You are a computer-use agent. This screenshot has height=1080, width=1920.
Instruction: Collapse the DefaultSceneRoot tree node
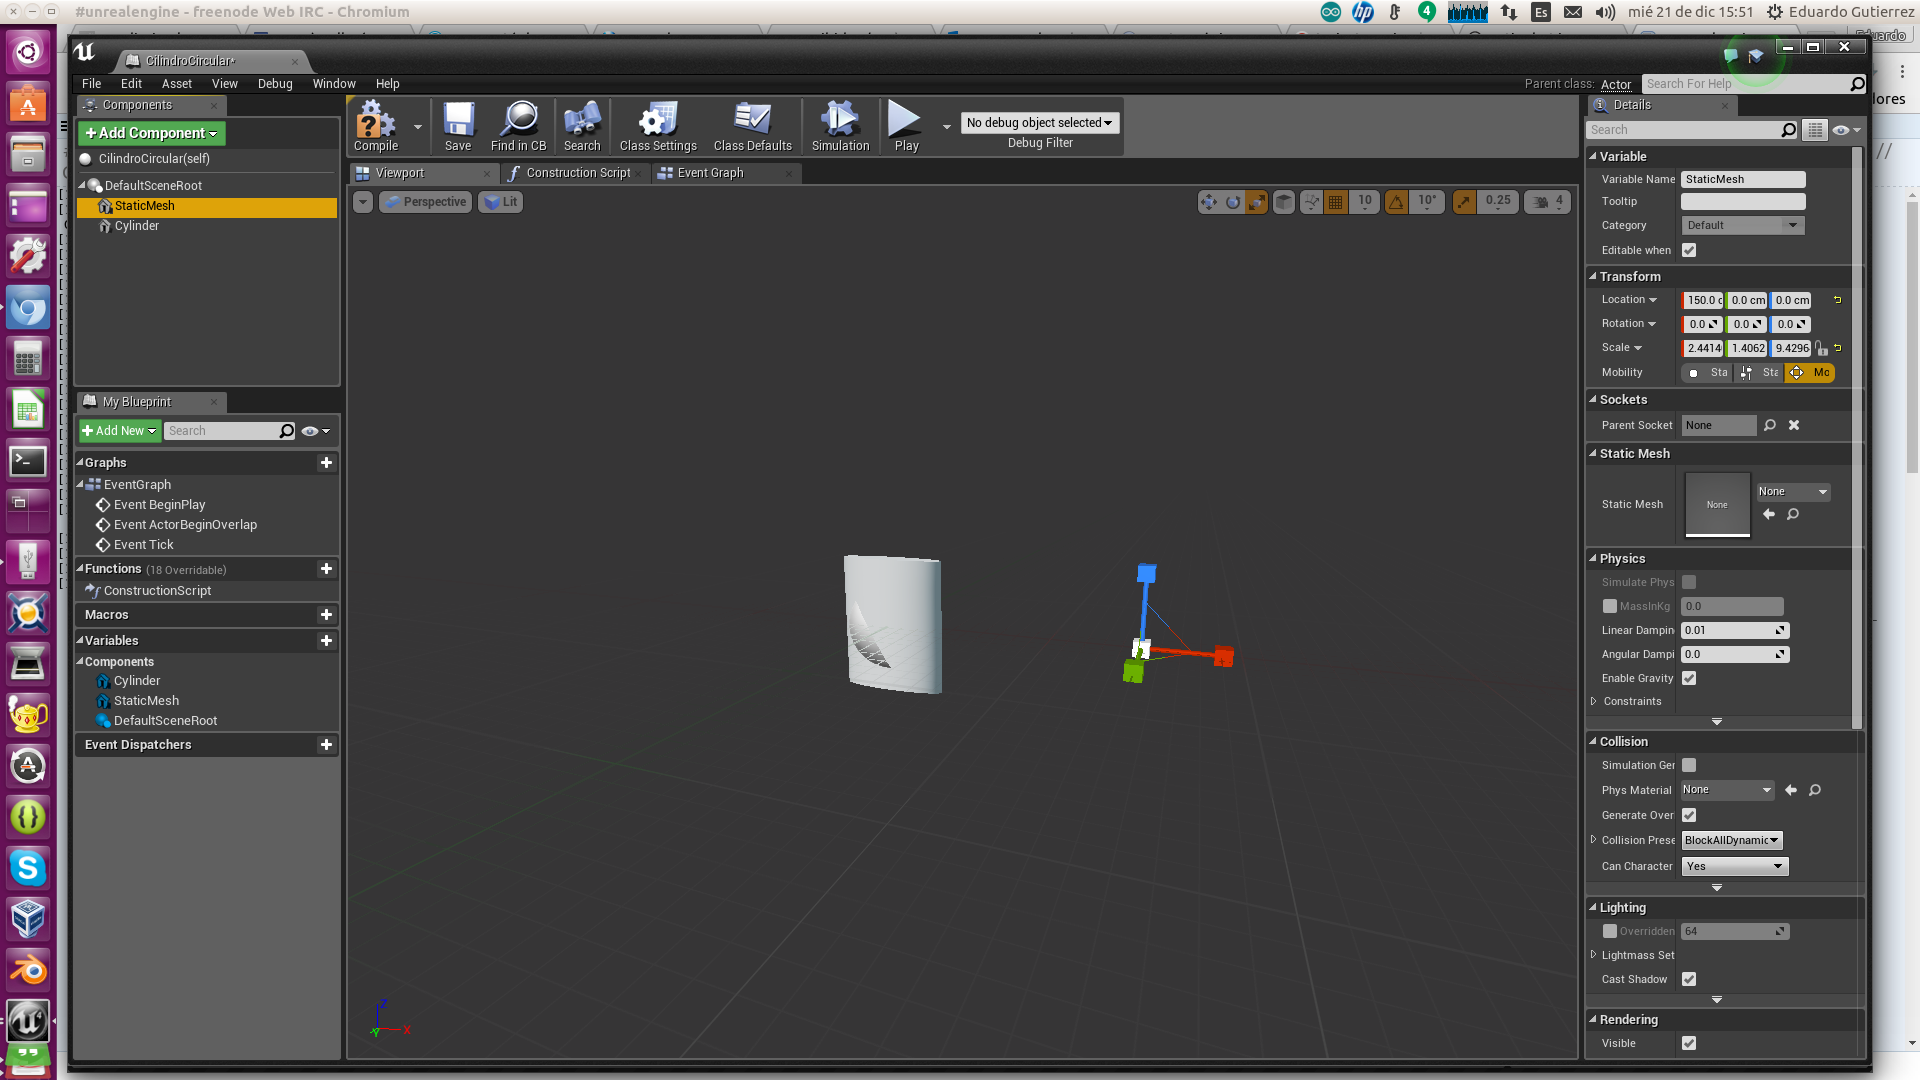[82, 185]
